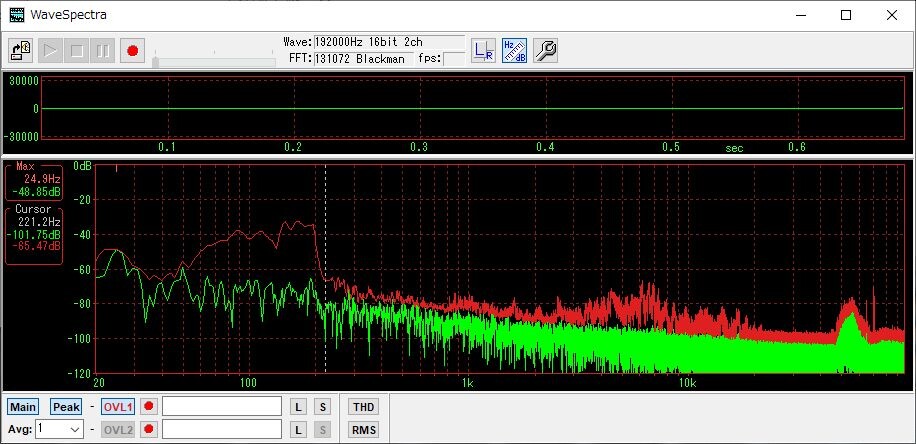Click the OVL1 red record overlay icon
This screenshot has width=916, height=444.
(149, 406)
